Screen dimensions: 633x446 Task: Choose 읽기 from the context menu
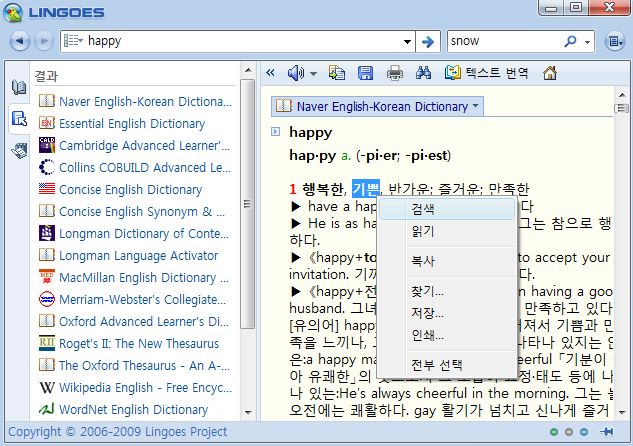447,231
